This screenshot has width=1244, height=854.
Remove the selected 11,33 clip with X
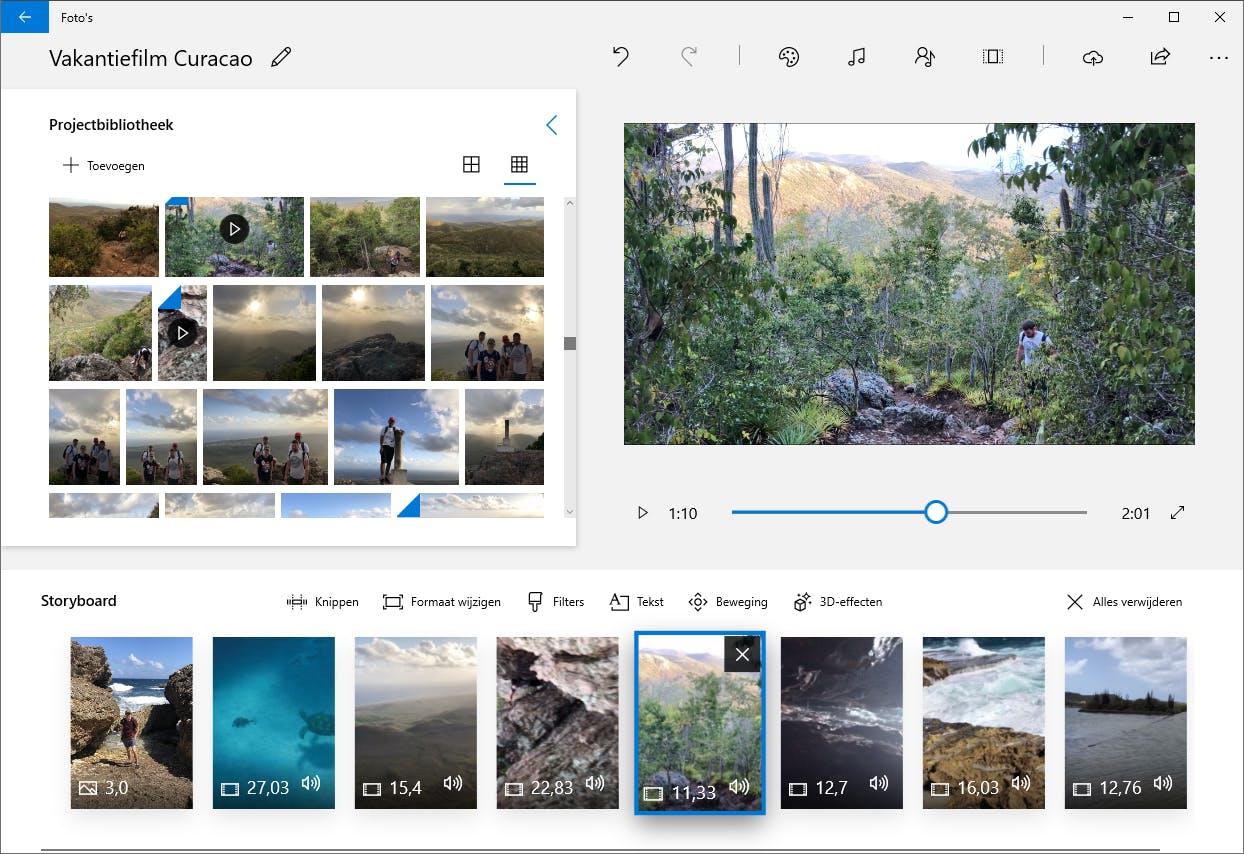(x=742, y=654)
